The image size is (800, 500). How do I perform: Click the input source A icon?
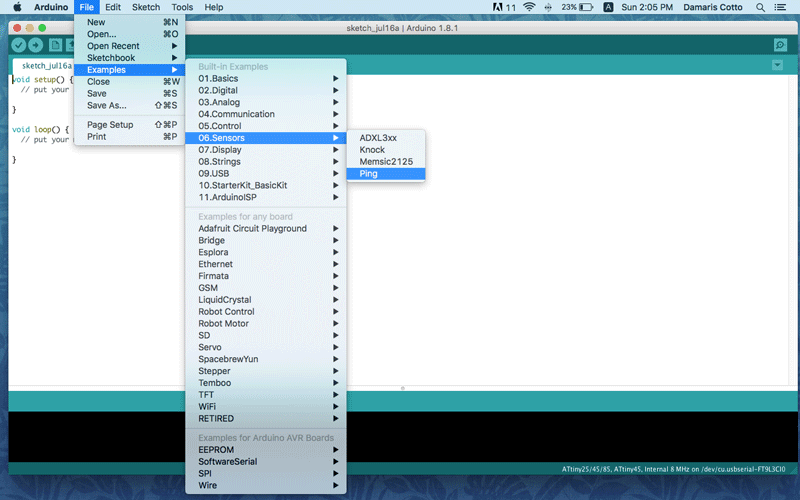(x=608, y=7)
